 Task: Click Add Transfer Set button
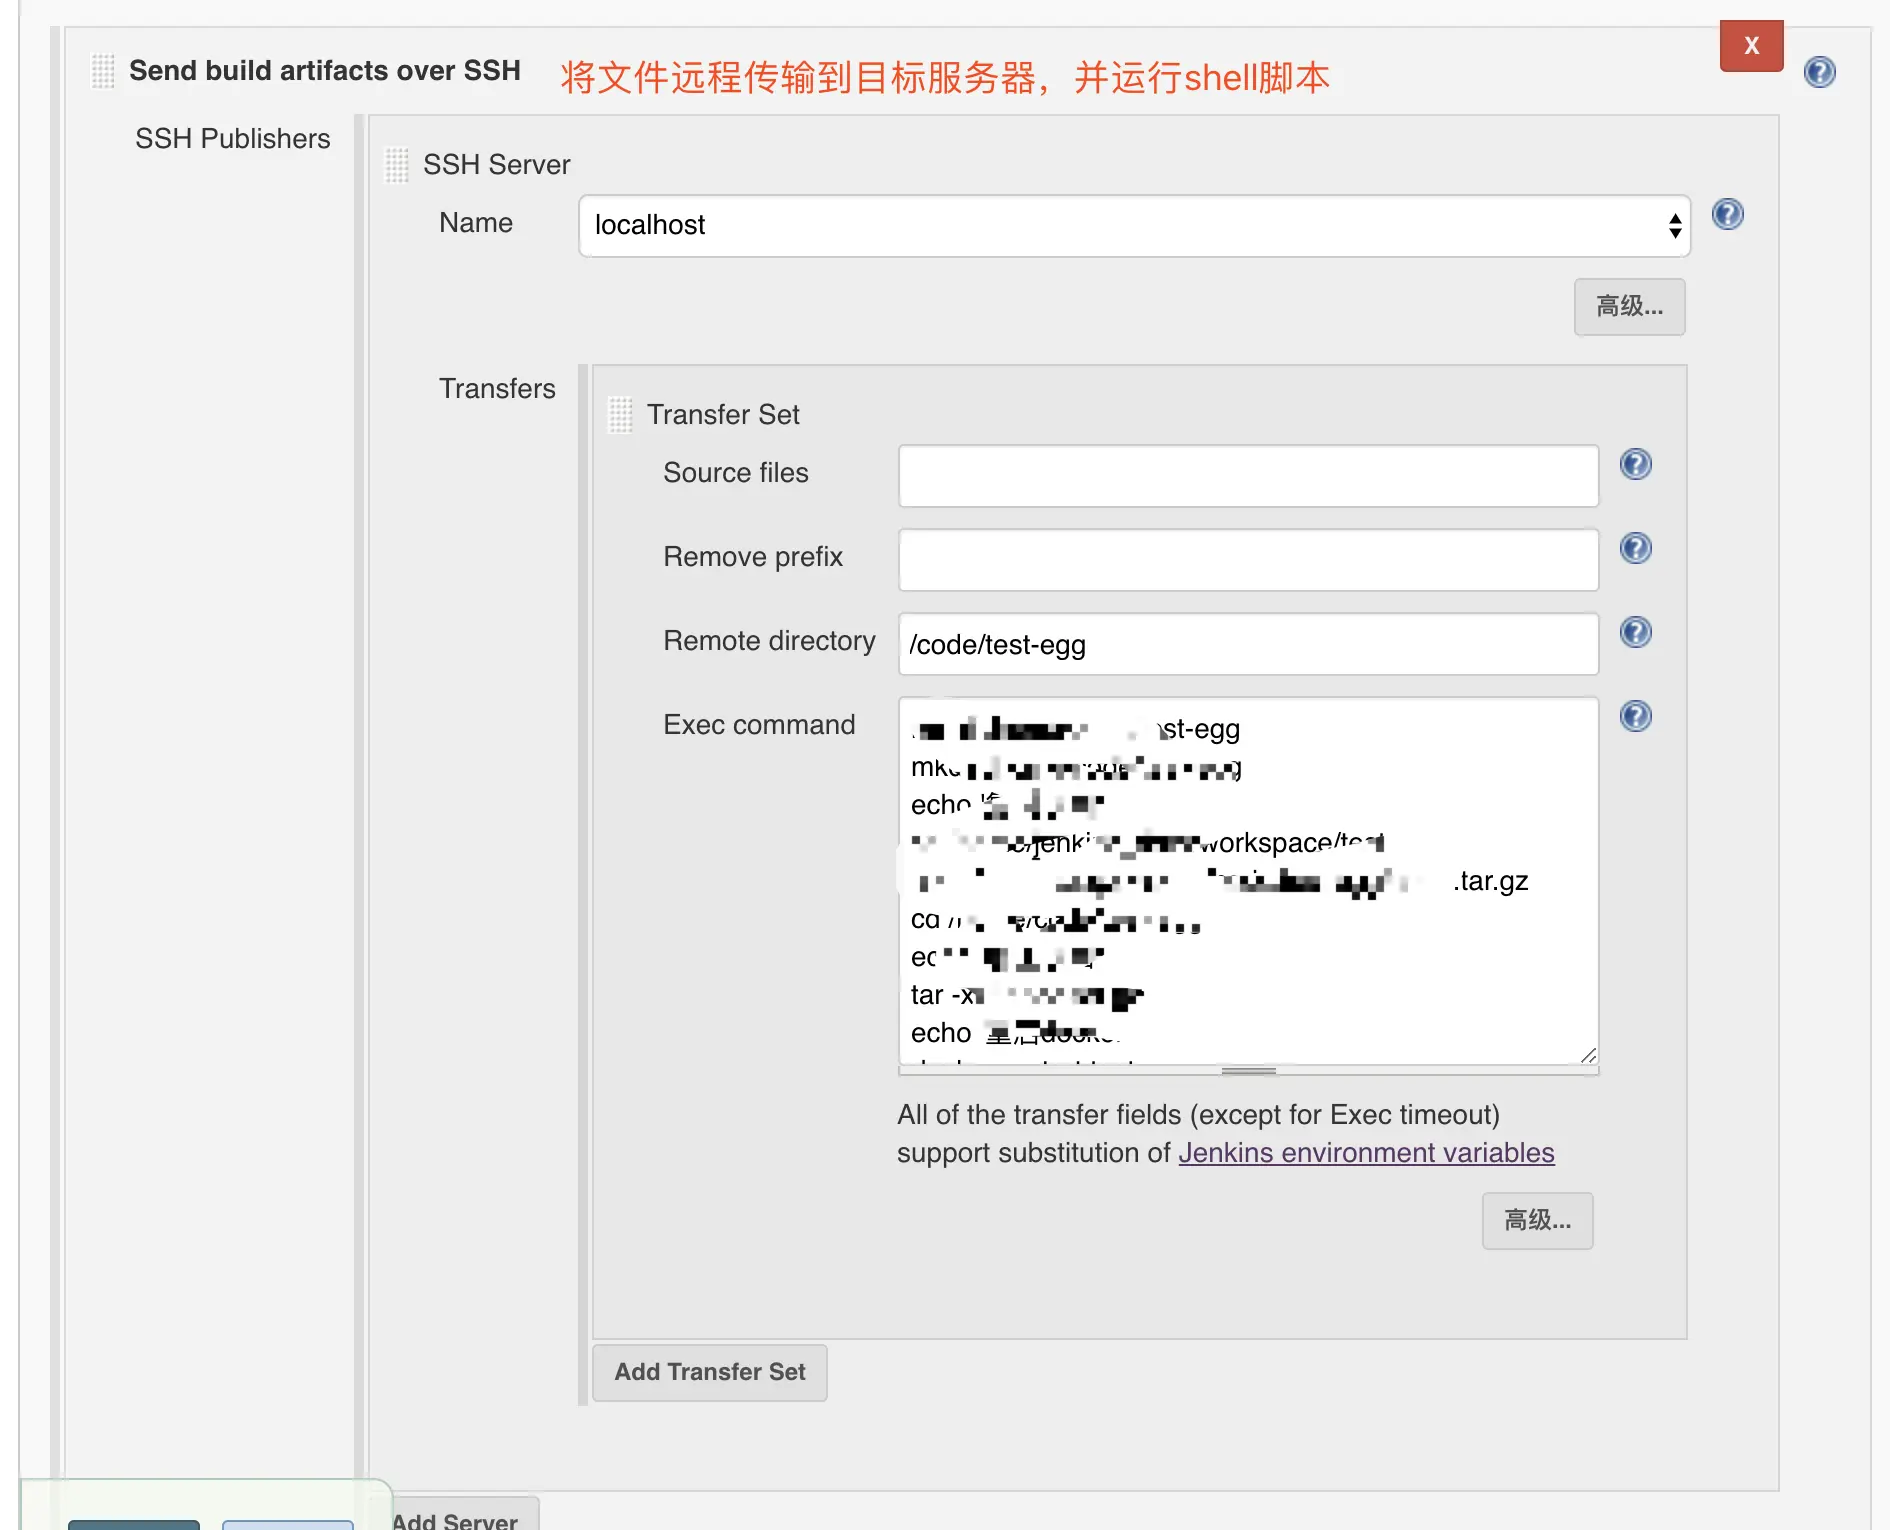(x=709, y=1373)
